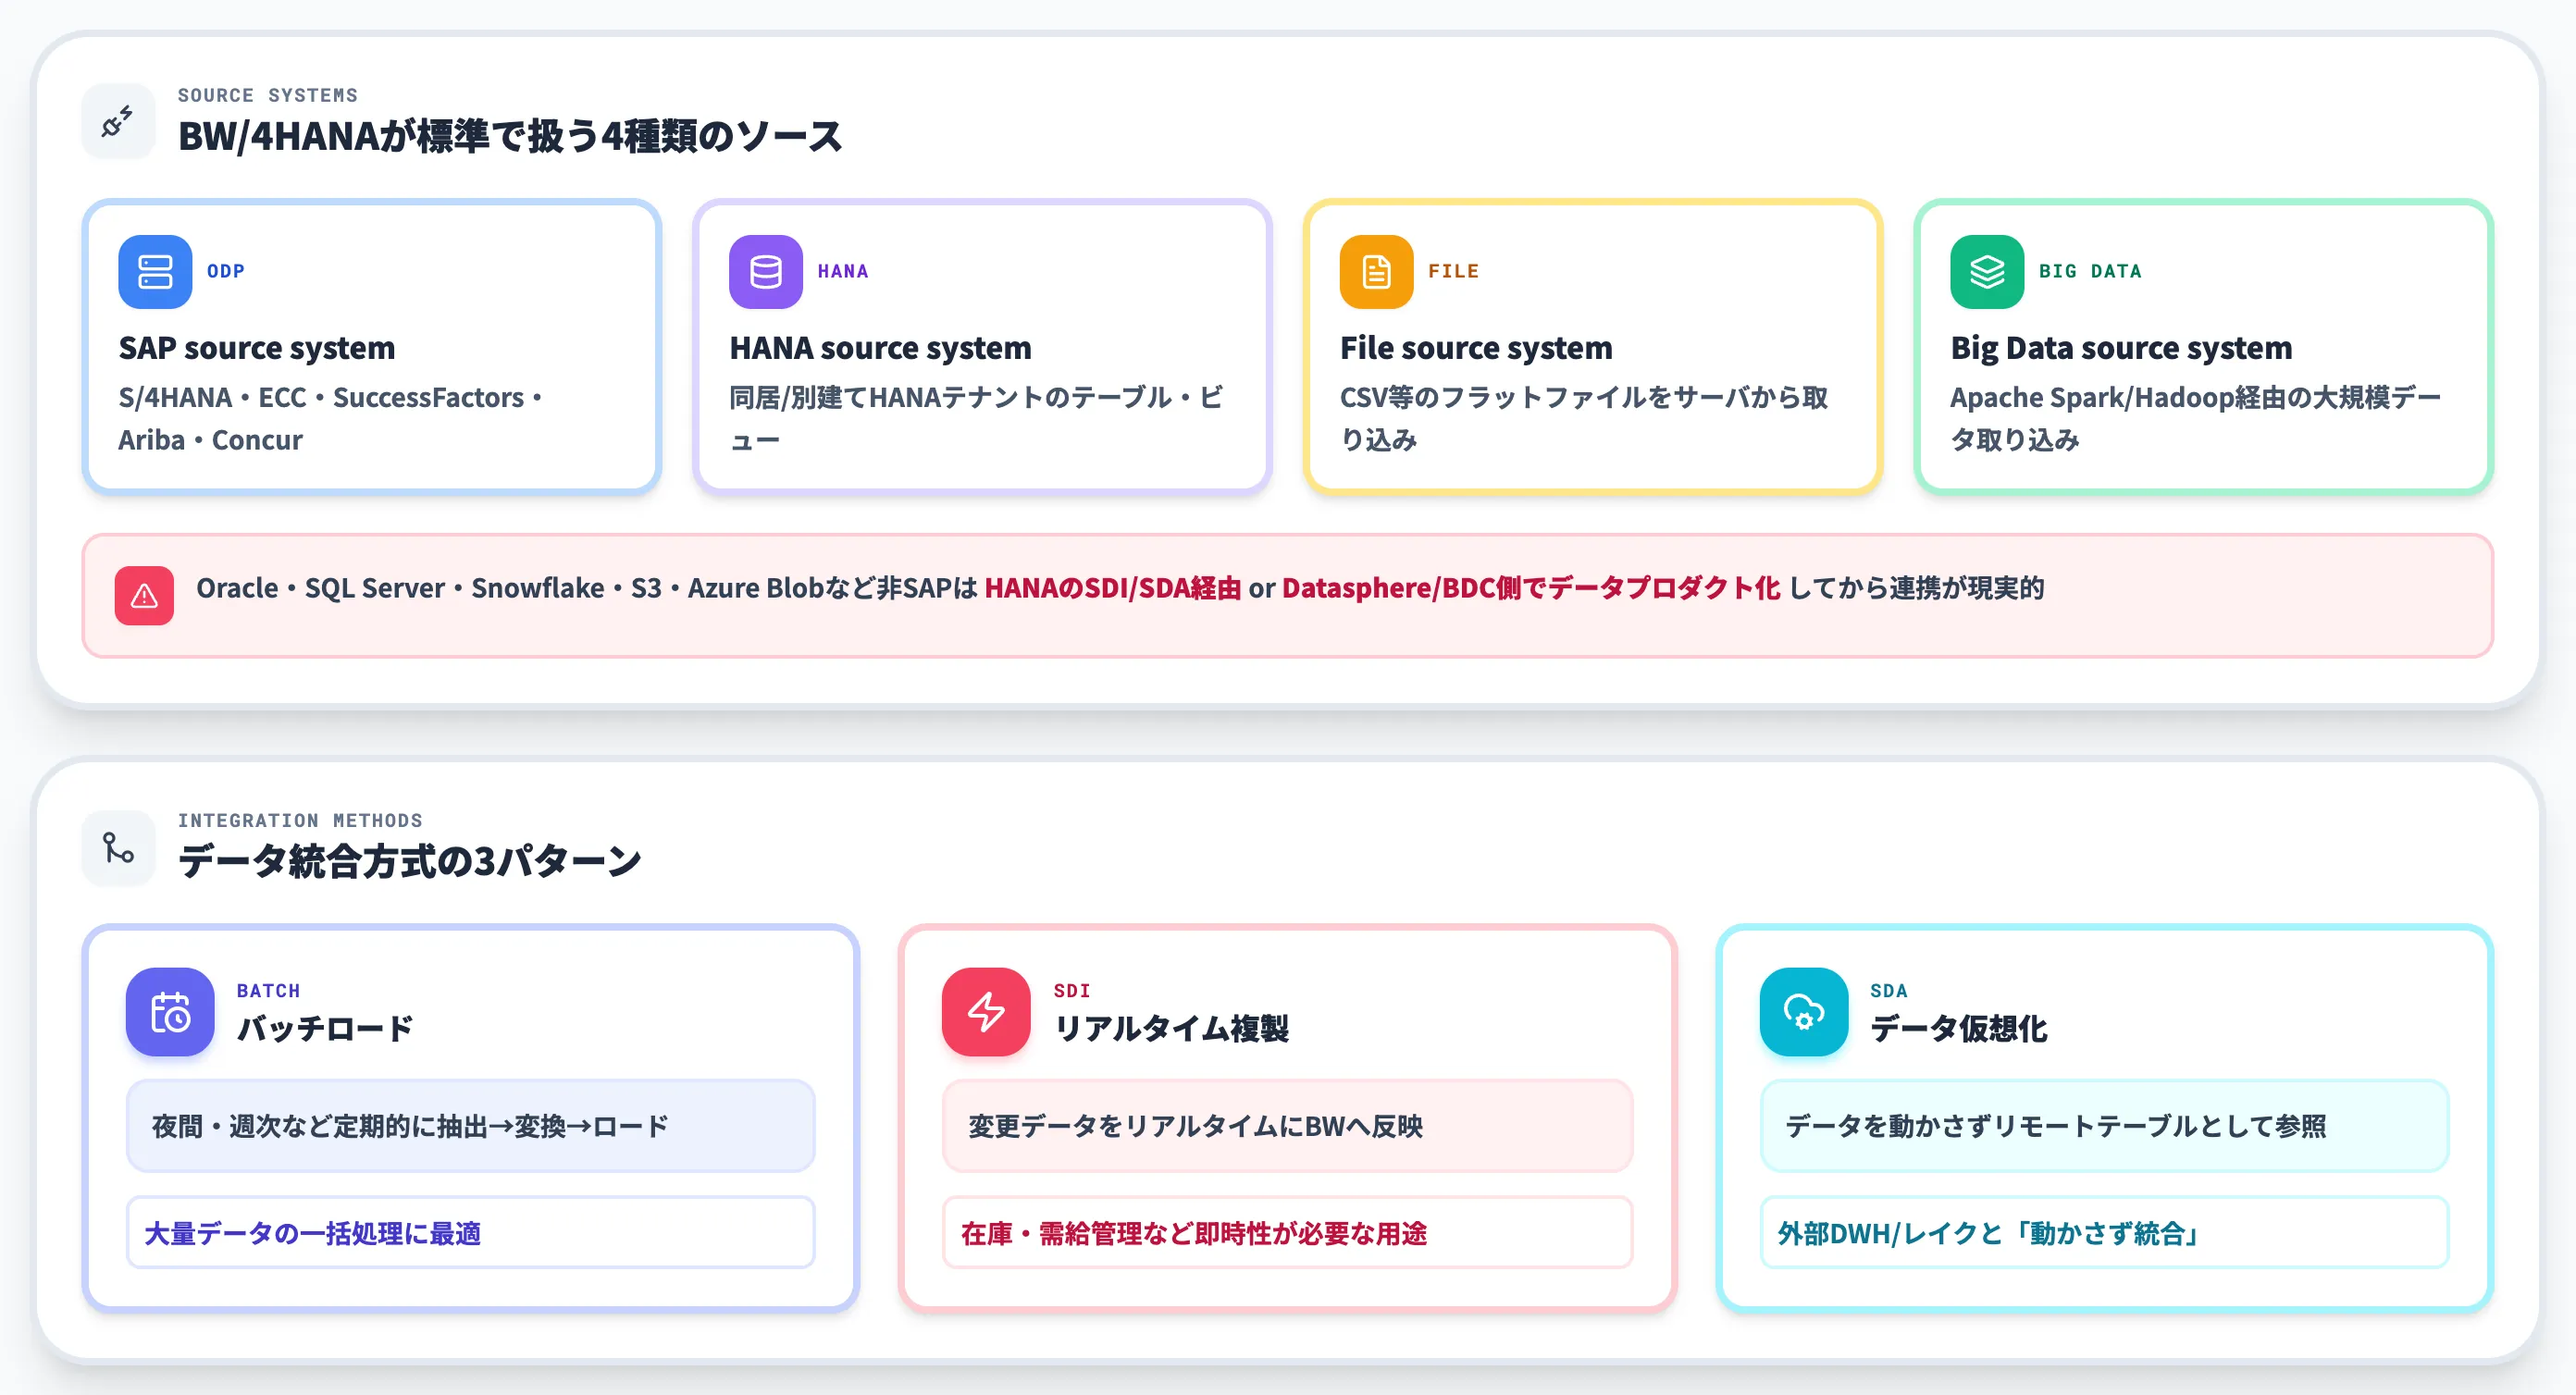The height and width of the screenshot is (1395, 2576).
Task: Click the teal SDA cloud gear icon
Action: [1804, 1012]
